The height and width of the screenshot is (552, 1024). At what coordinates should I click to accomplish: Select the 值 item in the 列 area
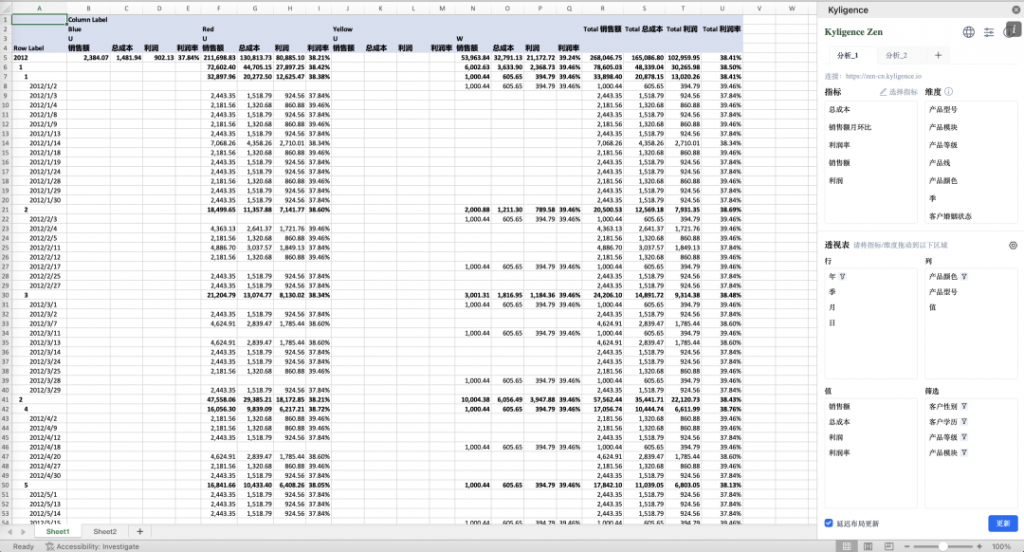coord(933,308)
